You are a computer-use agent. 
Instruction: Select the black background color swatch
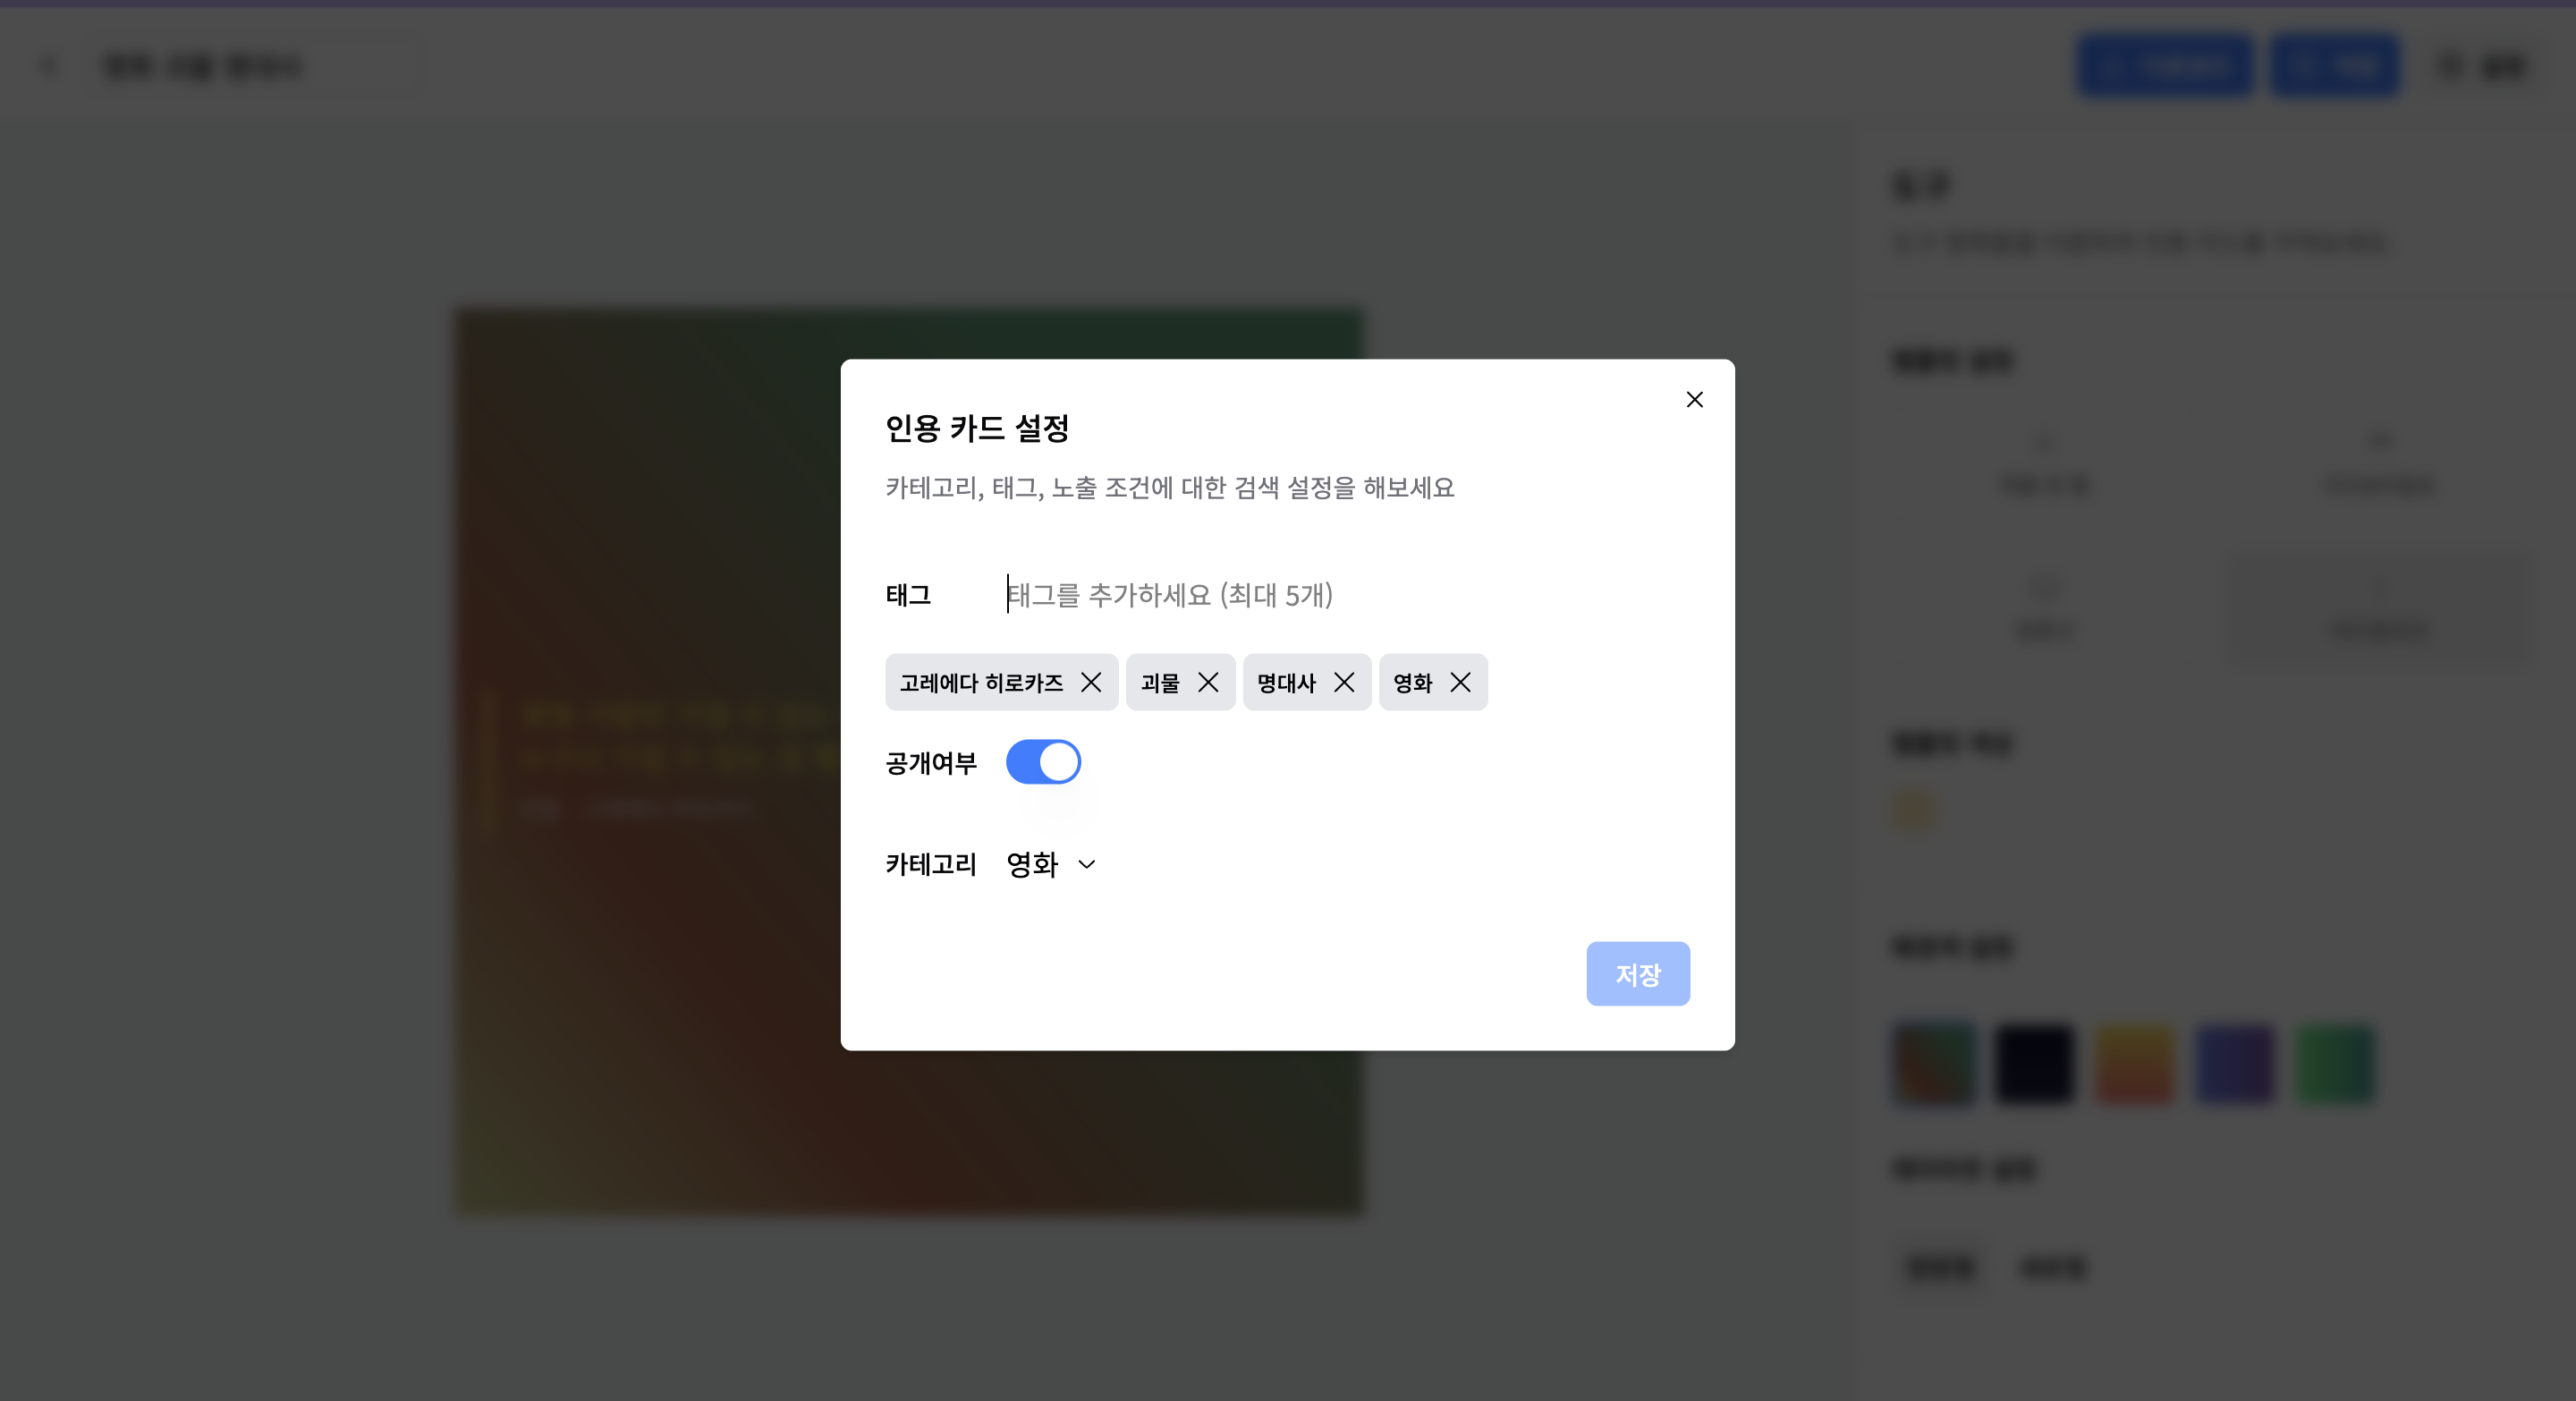point(2035,1063)
